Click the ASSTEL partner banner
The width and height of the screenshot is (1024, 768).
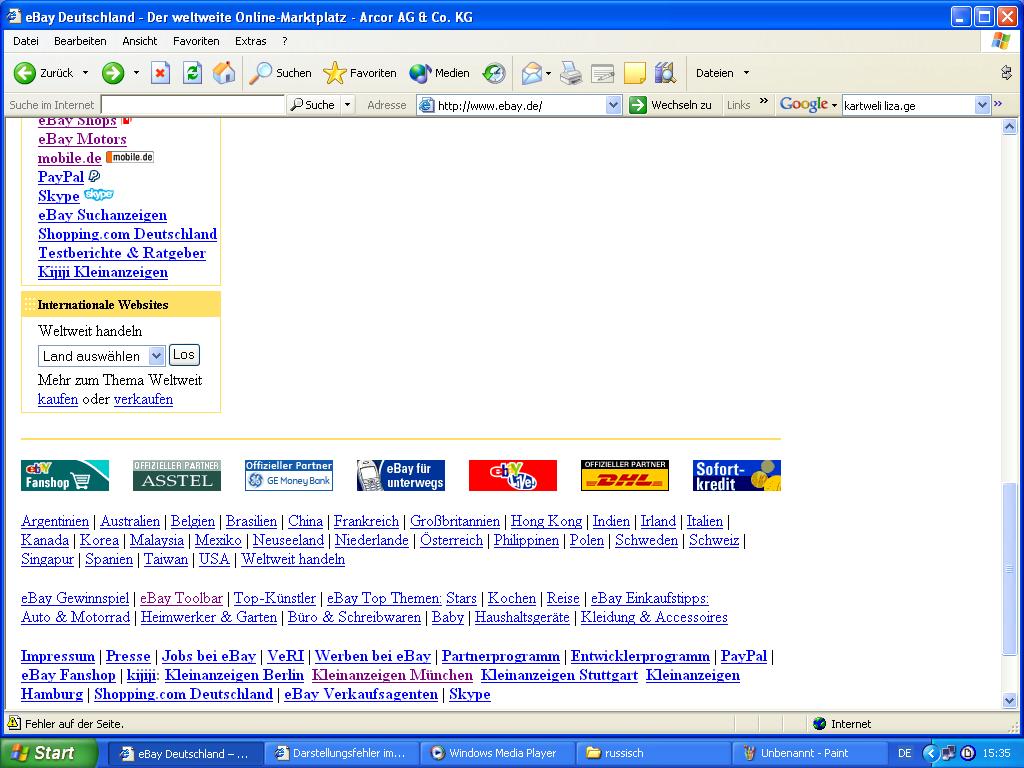pyautogui.click(x=177, y=475)
